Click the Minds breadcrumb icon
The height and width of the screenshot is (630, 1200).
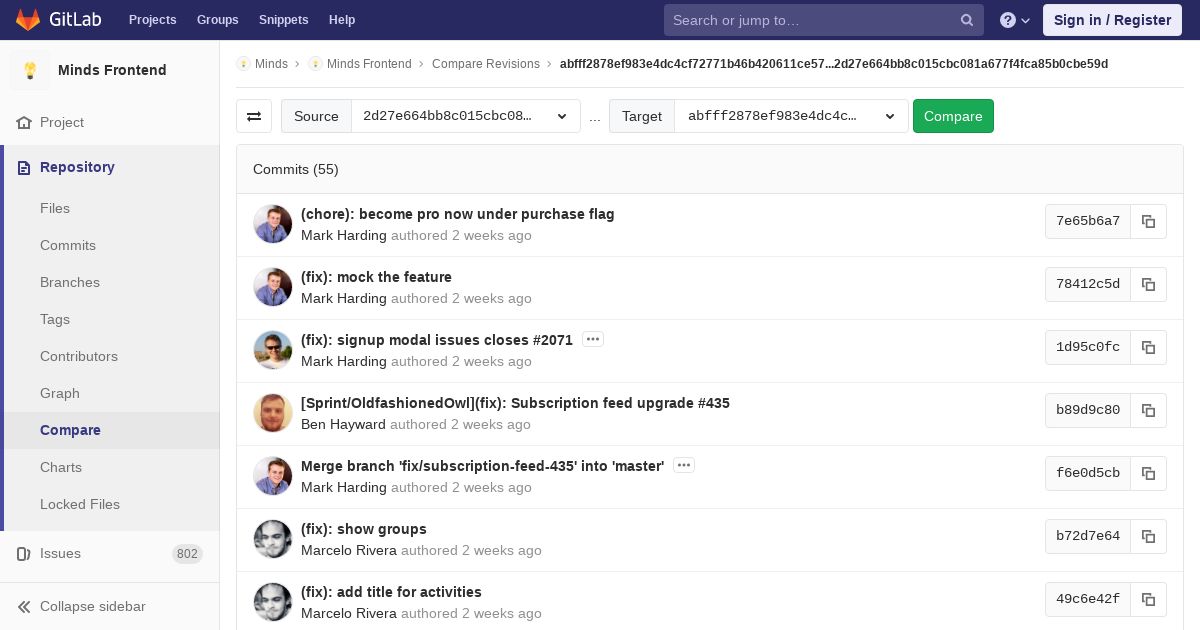243,64
